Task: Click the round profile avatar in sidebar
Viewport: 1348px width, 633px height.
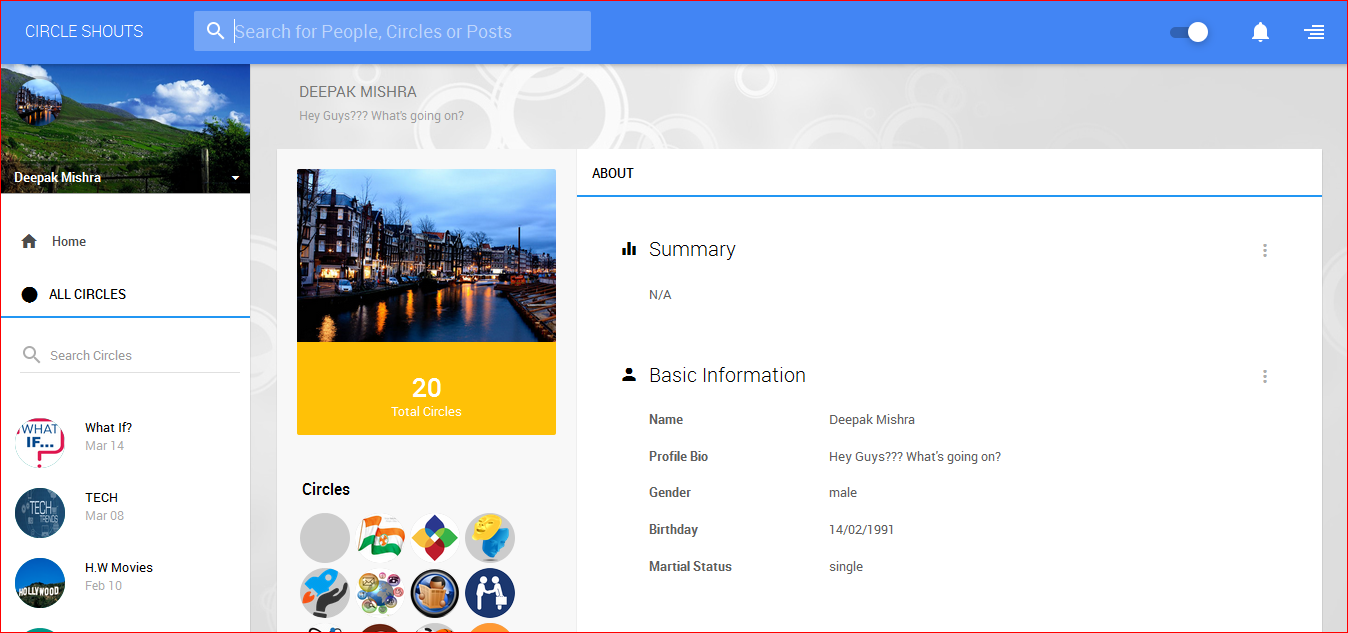Action: [39, 101]
